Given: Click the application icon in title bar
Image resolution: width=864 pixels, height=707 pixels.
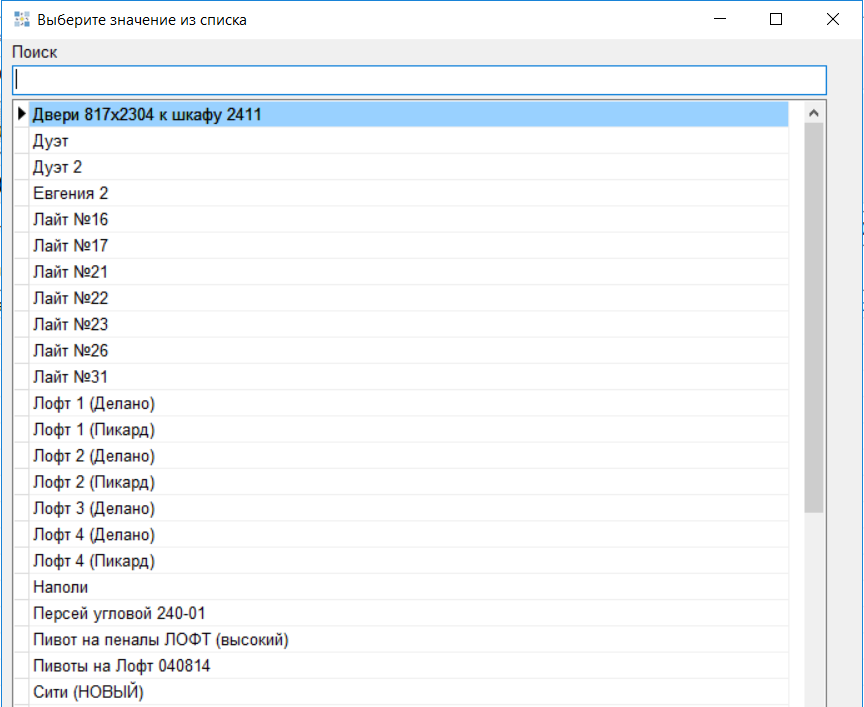Looking at the screenshot, I should [x=21, y=19].
